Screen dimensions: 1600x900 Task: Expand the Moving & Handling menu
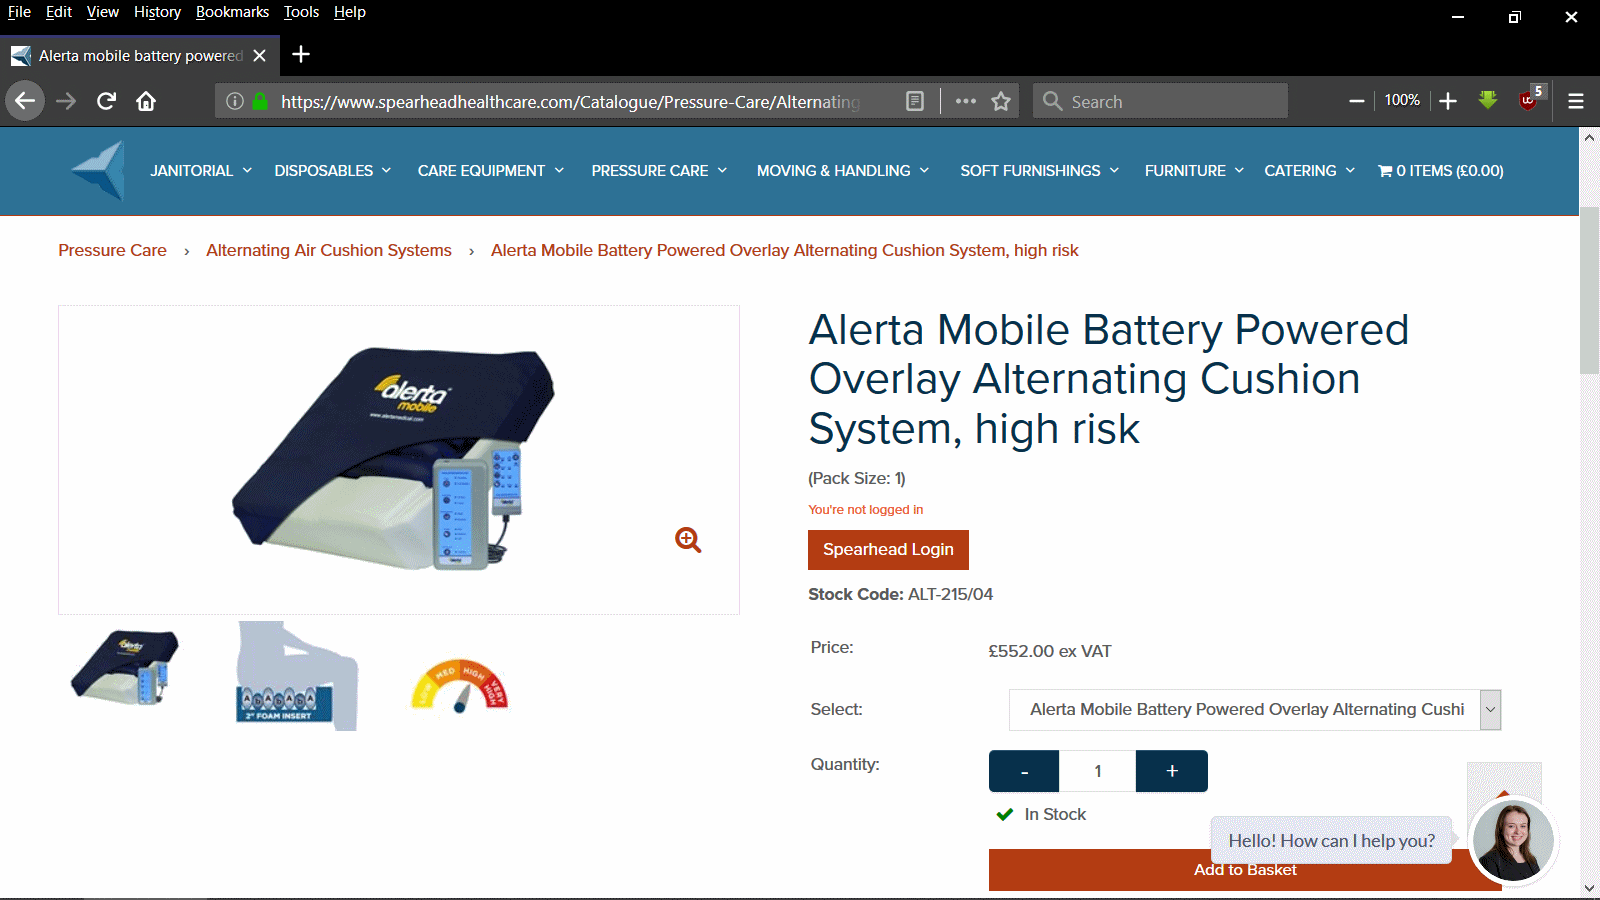[843, 171]
